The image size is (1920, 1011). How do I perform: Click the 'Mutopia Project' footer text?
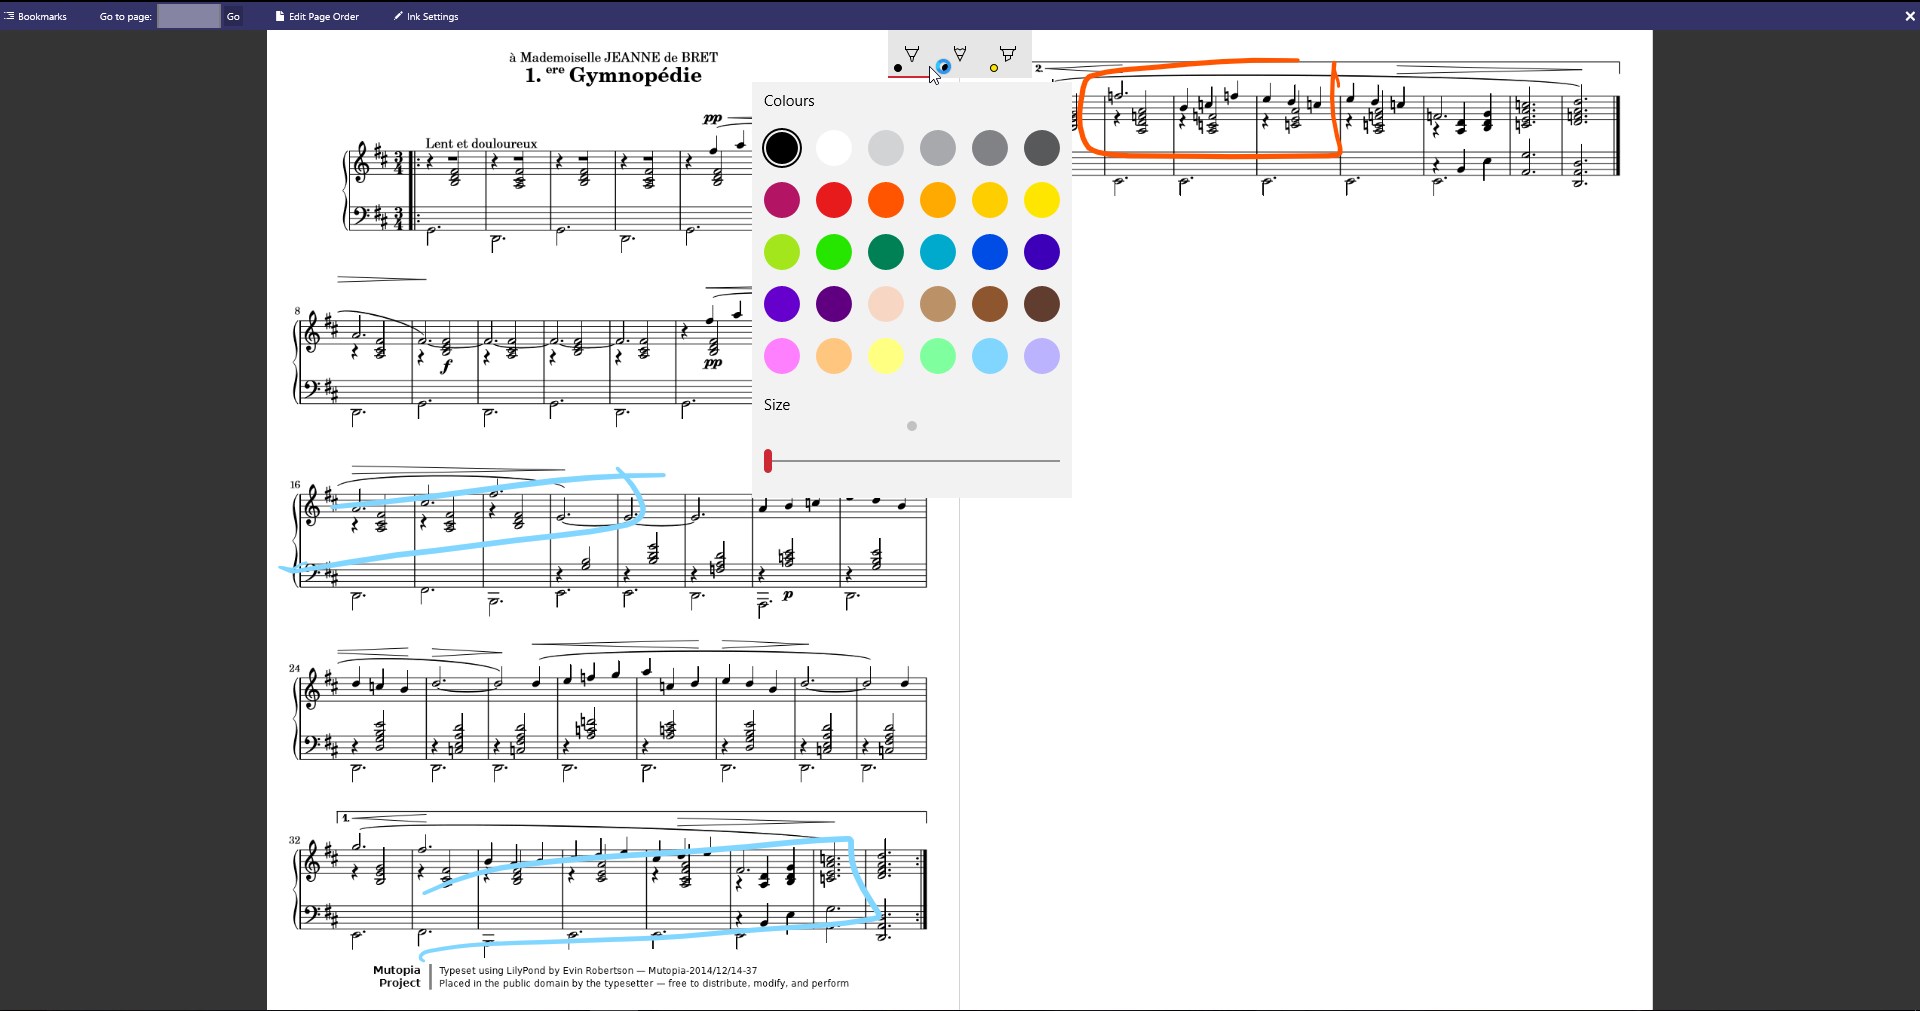click(x=397, y=976)
